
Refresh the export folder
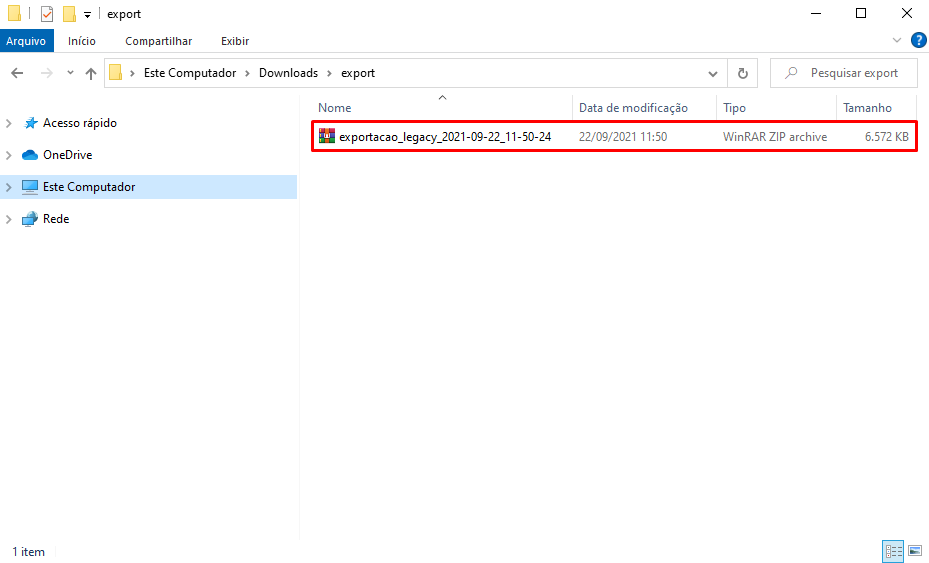742,73
